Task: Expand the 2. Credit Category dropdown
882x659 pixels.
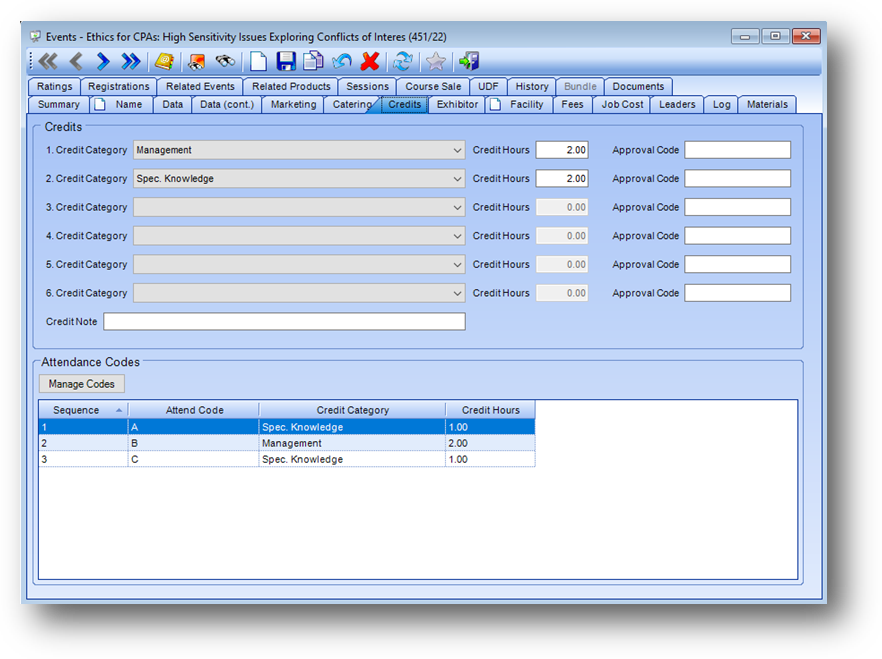Action: (457, 179)
